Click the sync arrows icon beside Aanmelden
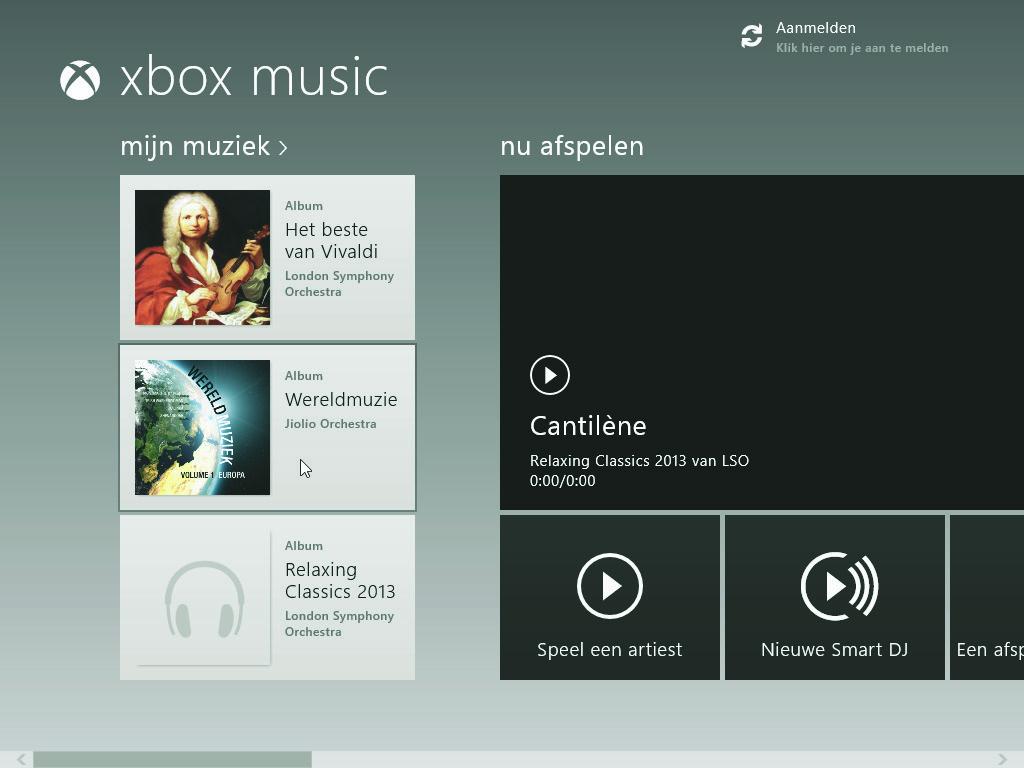 click(x=751, y=36)
